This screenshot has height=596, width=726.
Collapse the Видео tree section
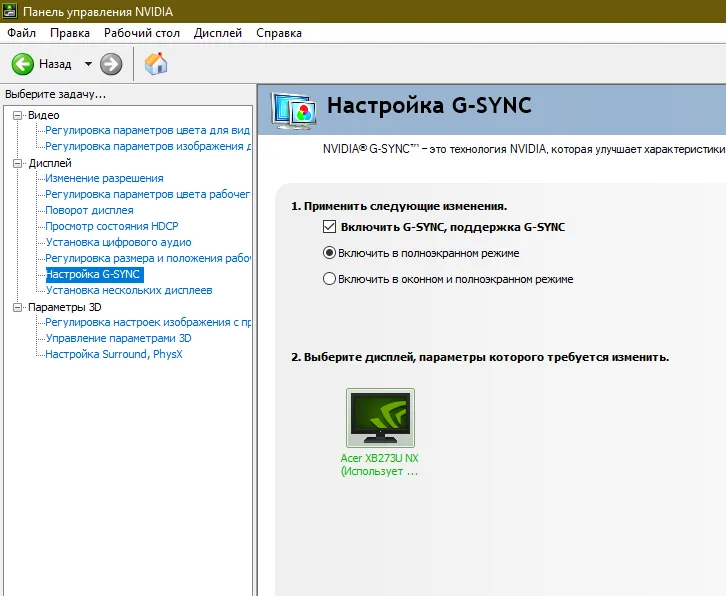[18, 115]
